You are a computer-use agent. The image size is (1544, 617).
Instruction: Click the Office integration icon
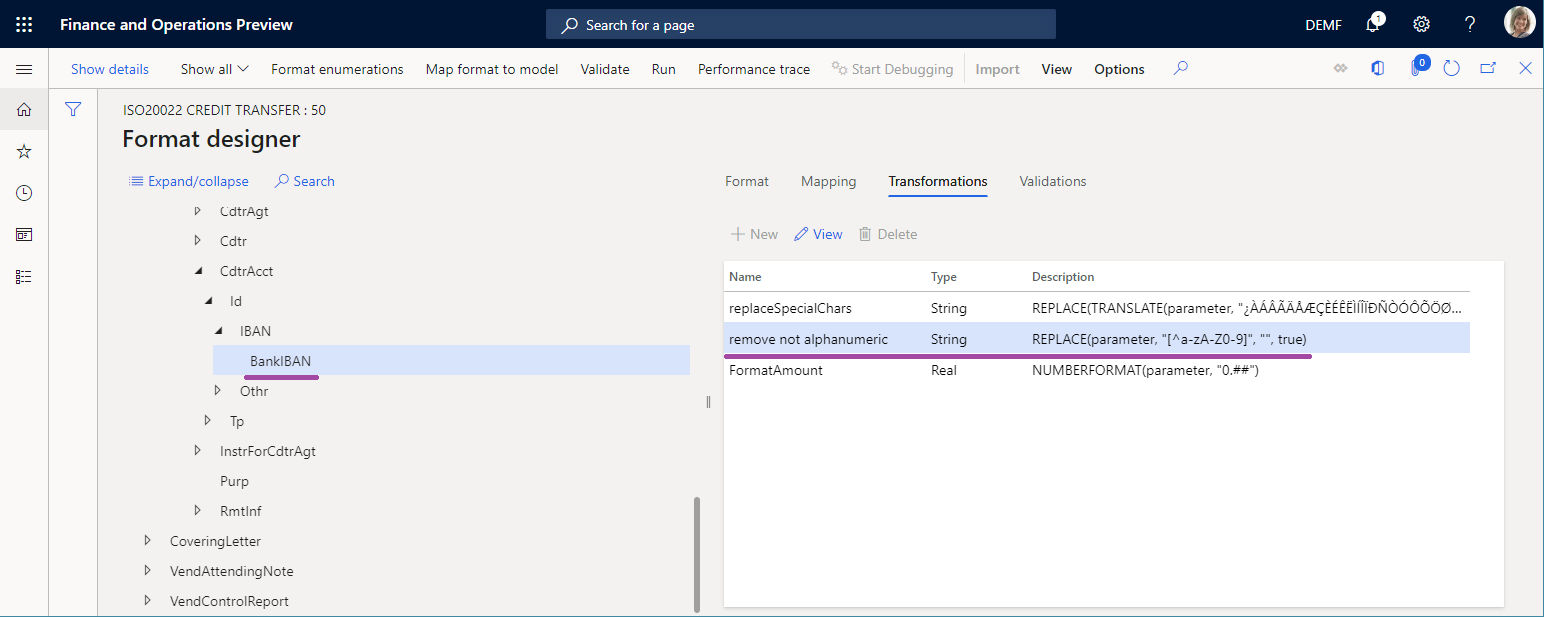[1377, 68]
